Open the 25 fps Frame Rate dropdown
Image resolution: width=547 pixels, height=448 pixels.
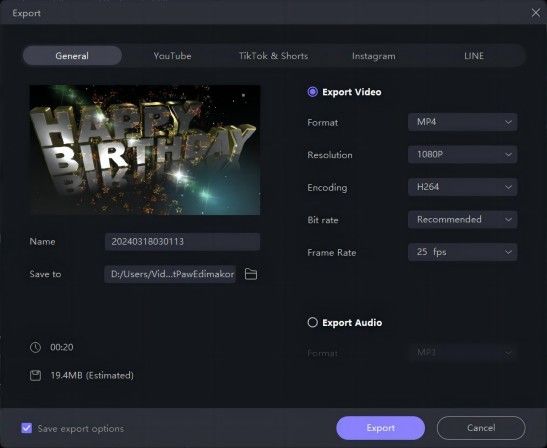click(x=462, y=252)
